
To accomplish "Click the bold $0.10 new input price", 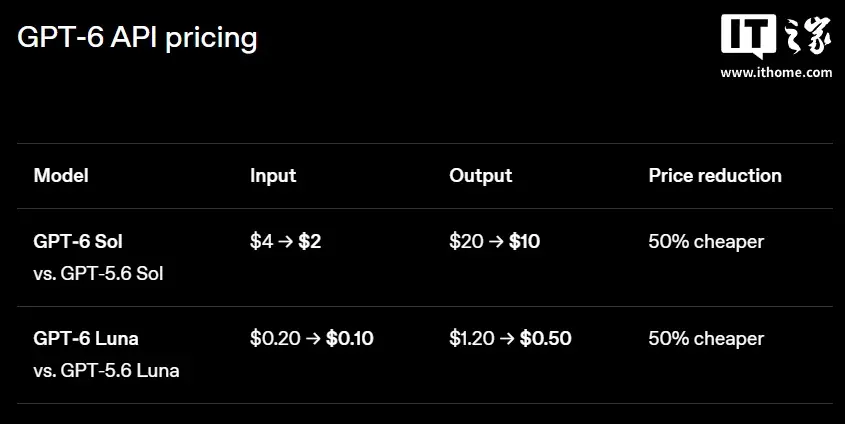I will click(350, 338).
